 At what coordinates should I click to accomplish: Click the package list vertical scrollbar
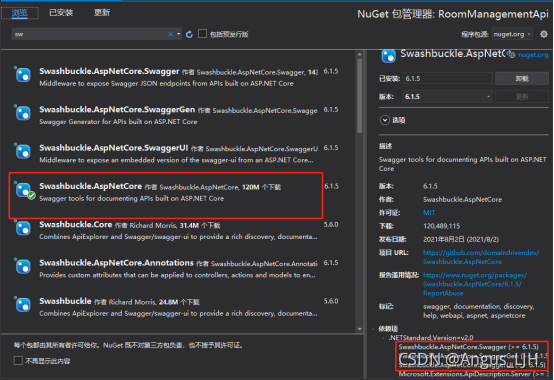click(x=359, y=95)
